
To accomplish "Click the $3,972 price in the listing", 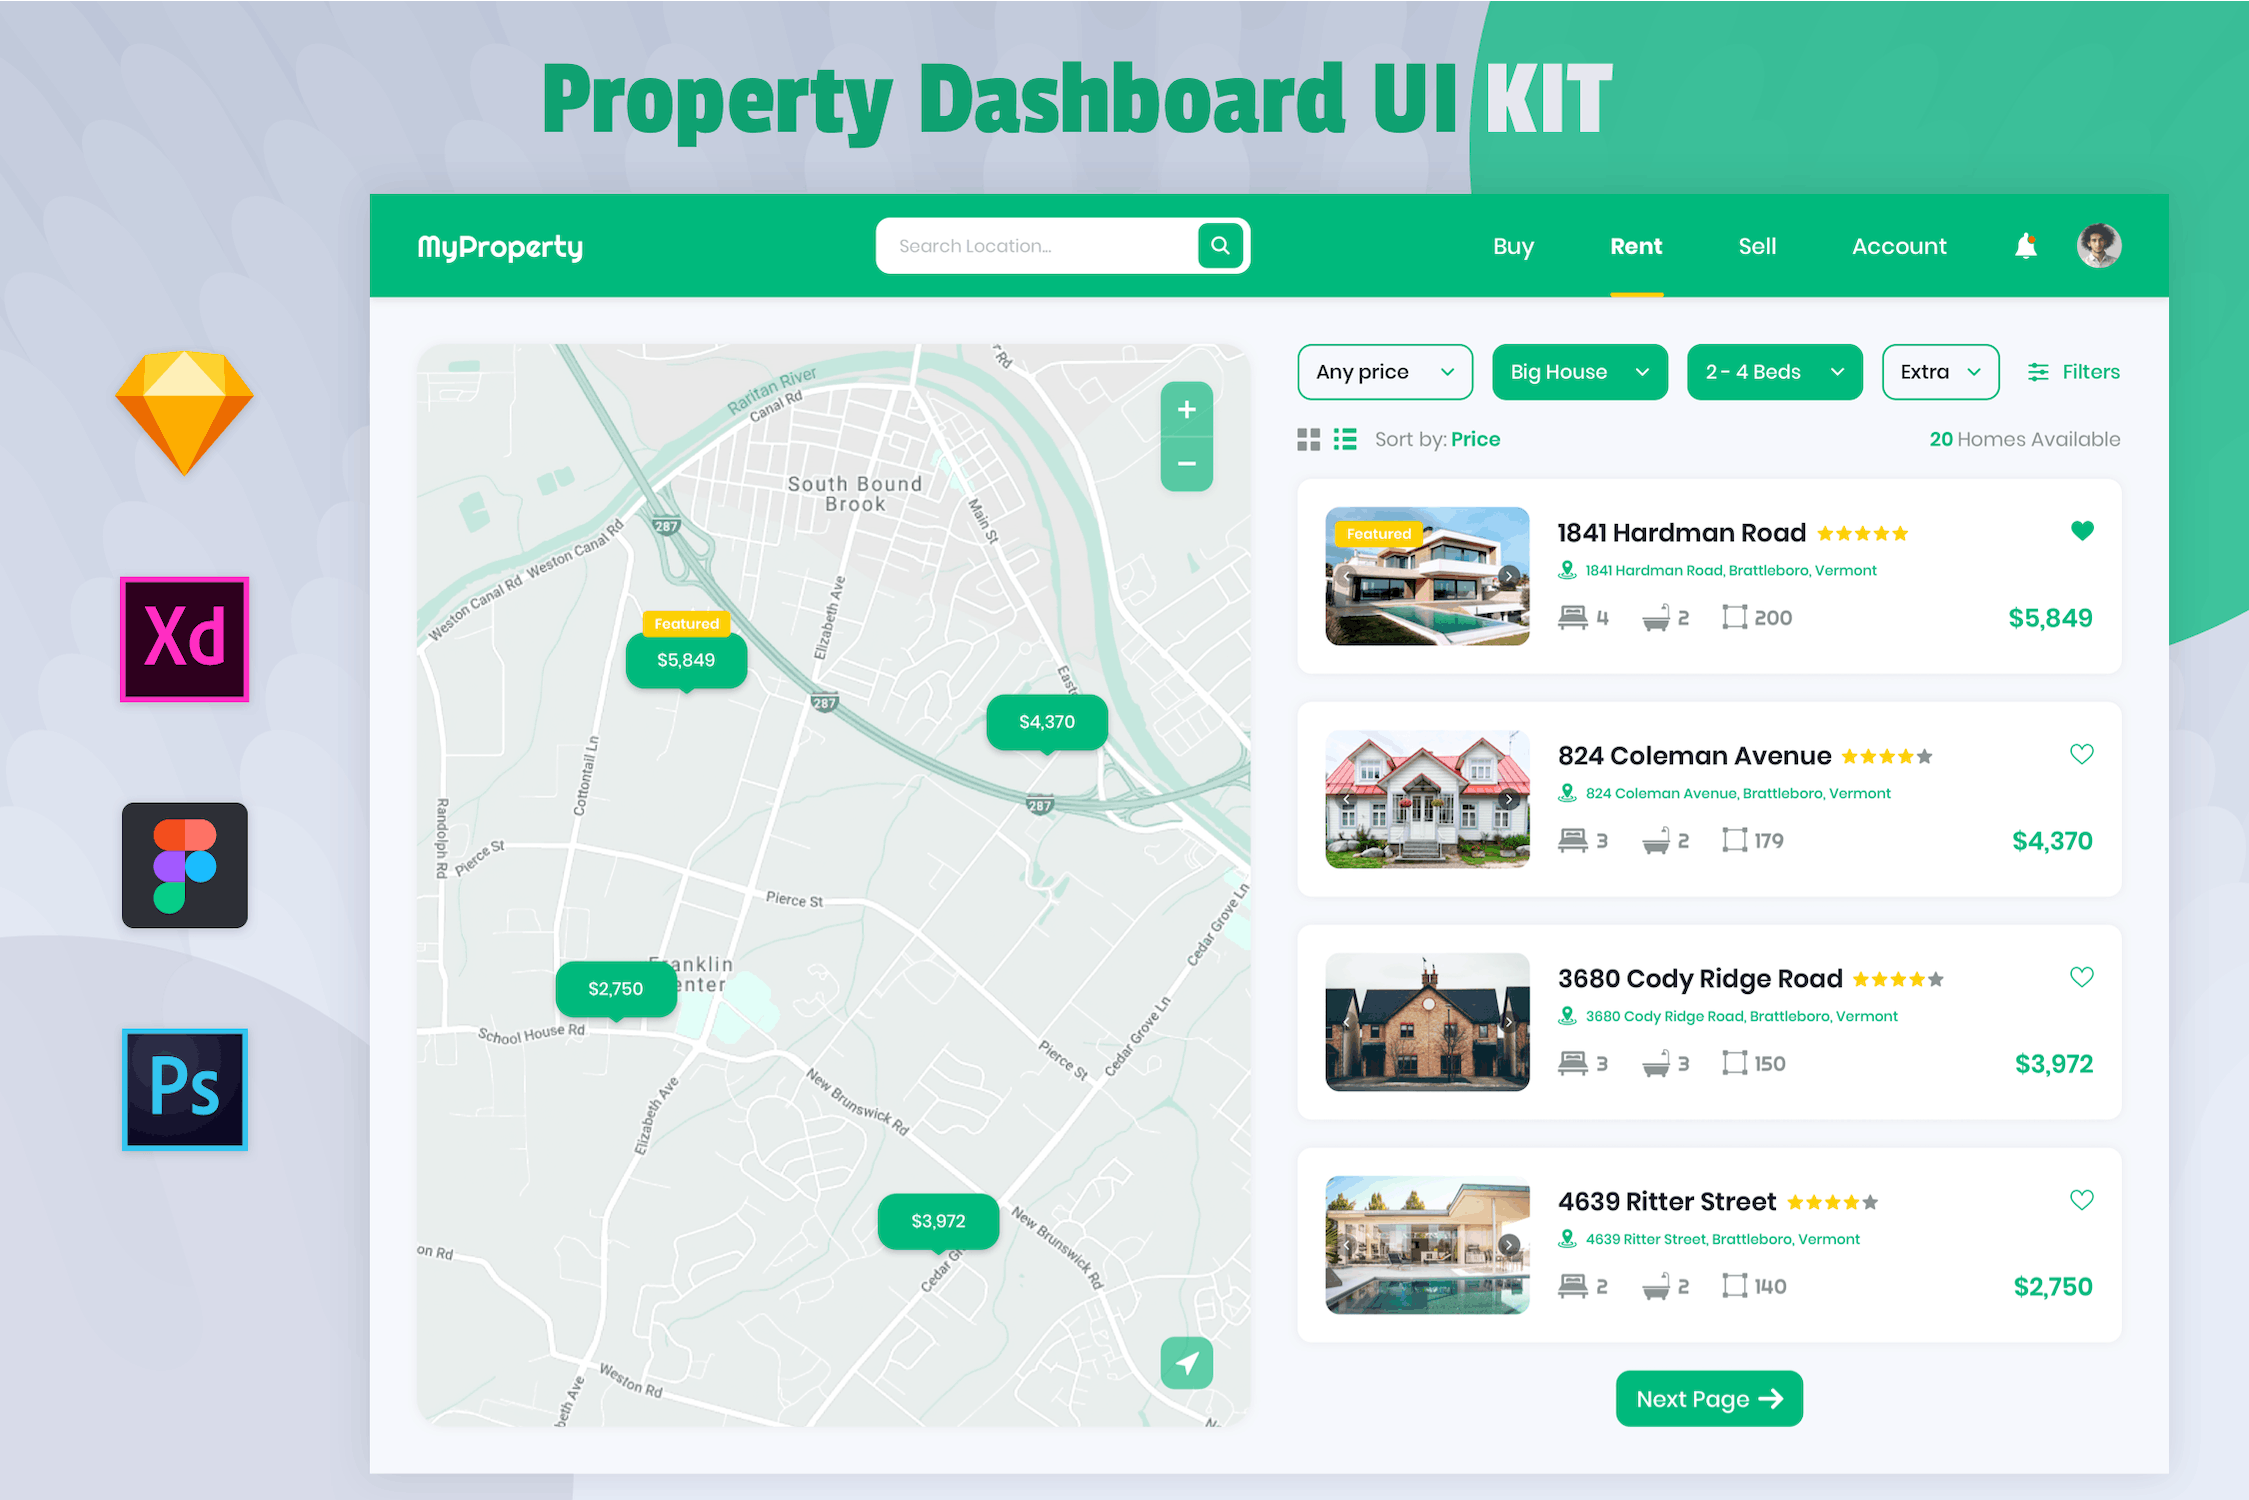I will click(x=2054, y=1064).
